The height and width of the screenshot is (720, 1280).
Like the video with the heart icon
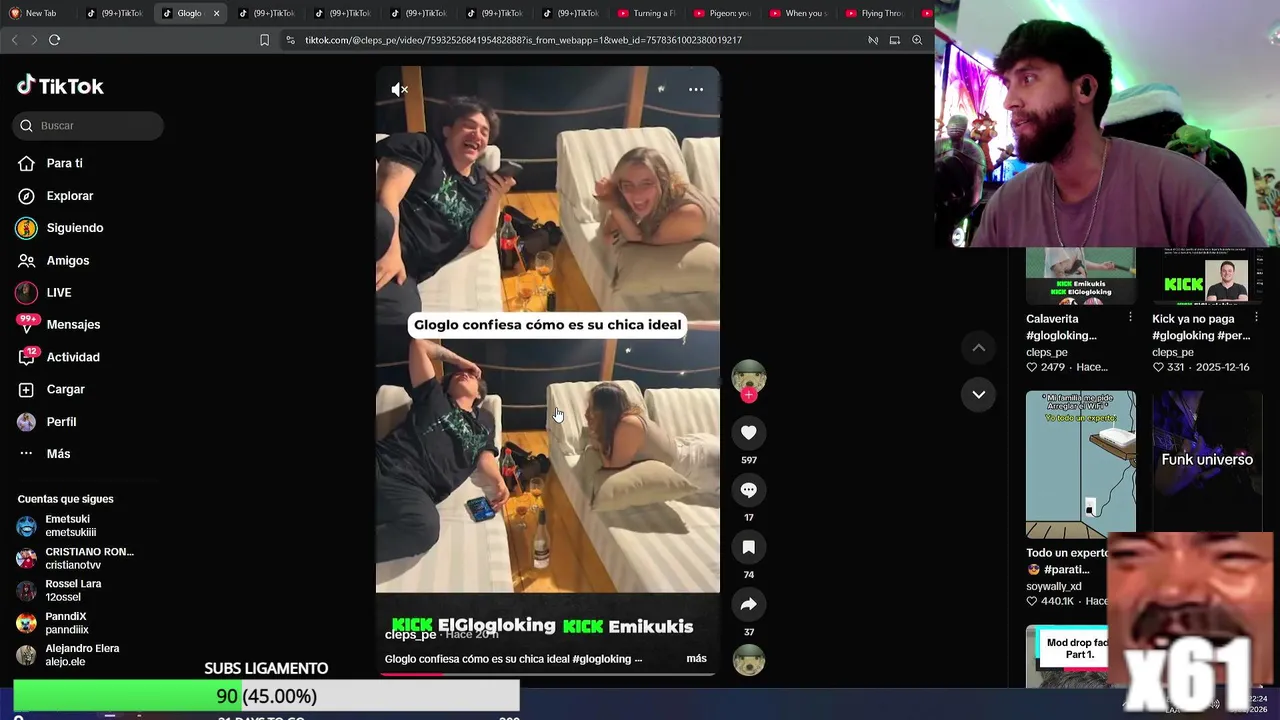pos(749,432)
